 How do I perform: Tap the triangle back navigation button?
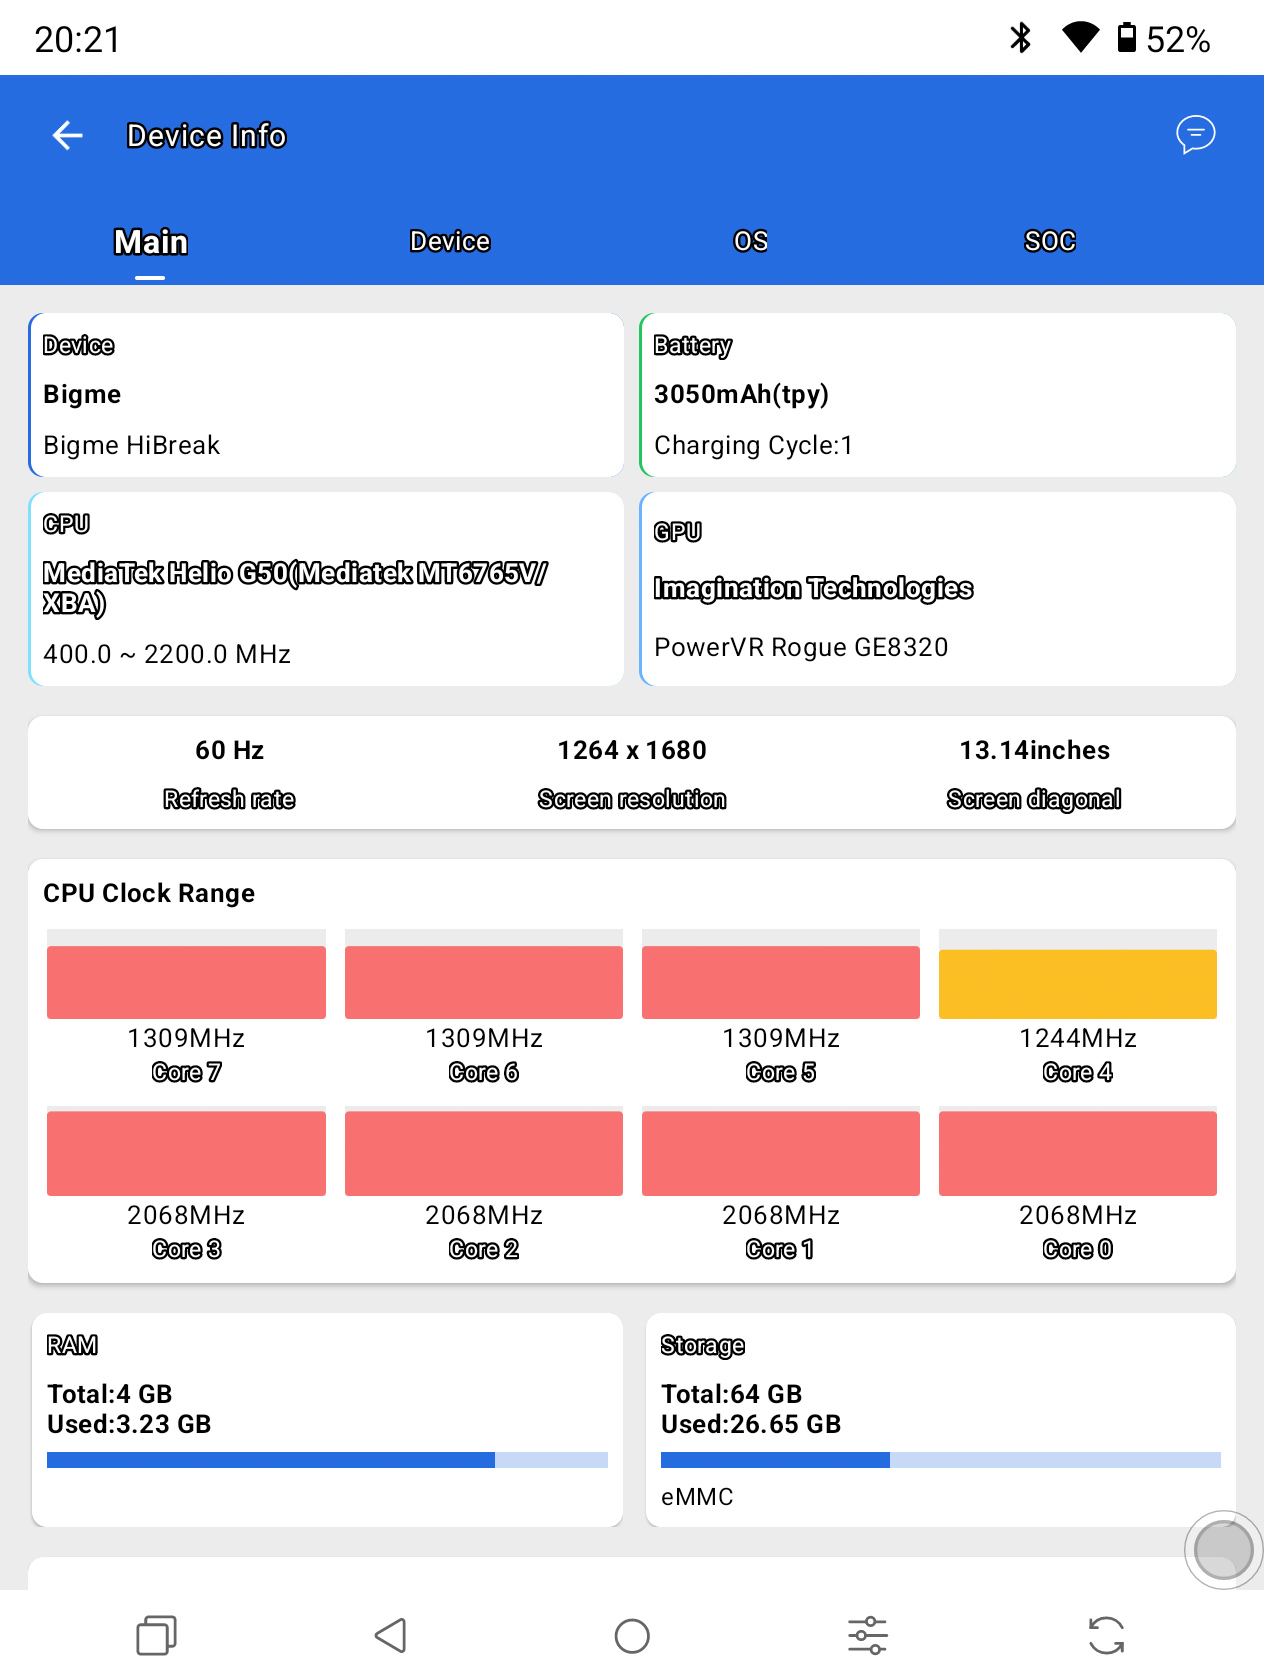point(390,1636)
